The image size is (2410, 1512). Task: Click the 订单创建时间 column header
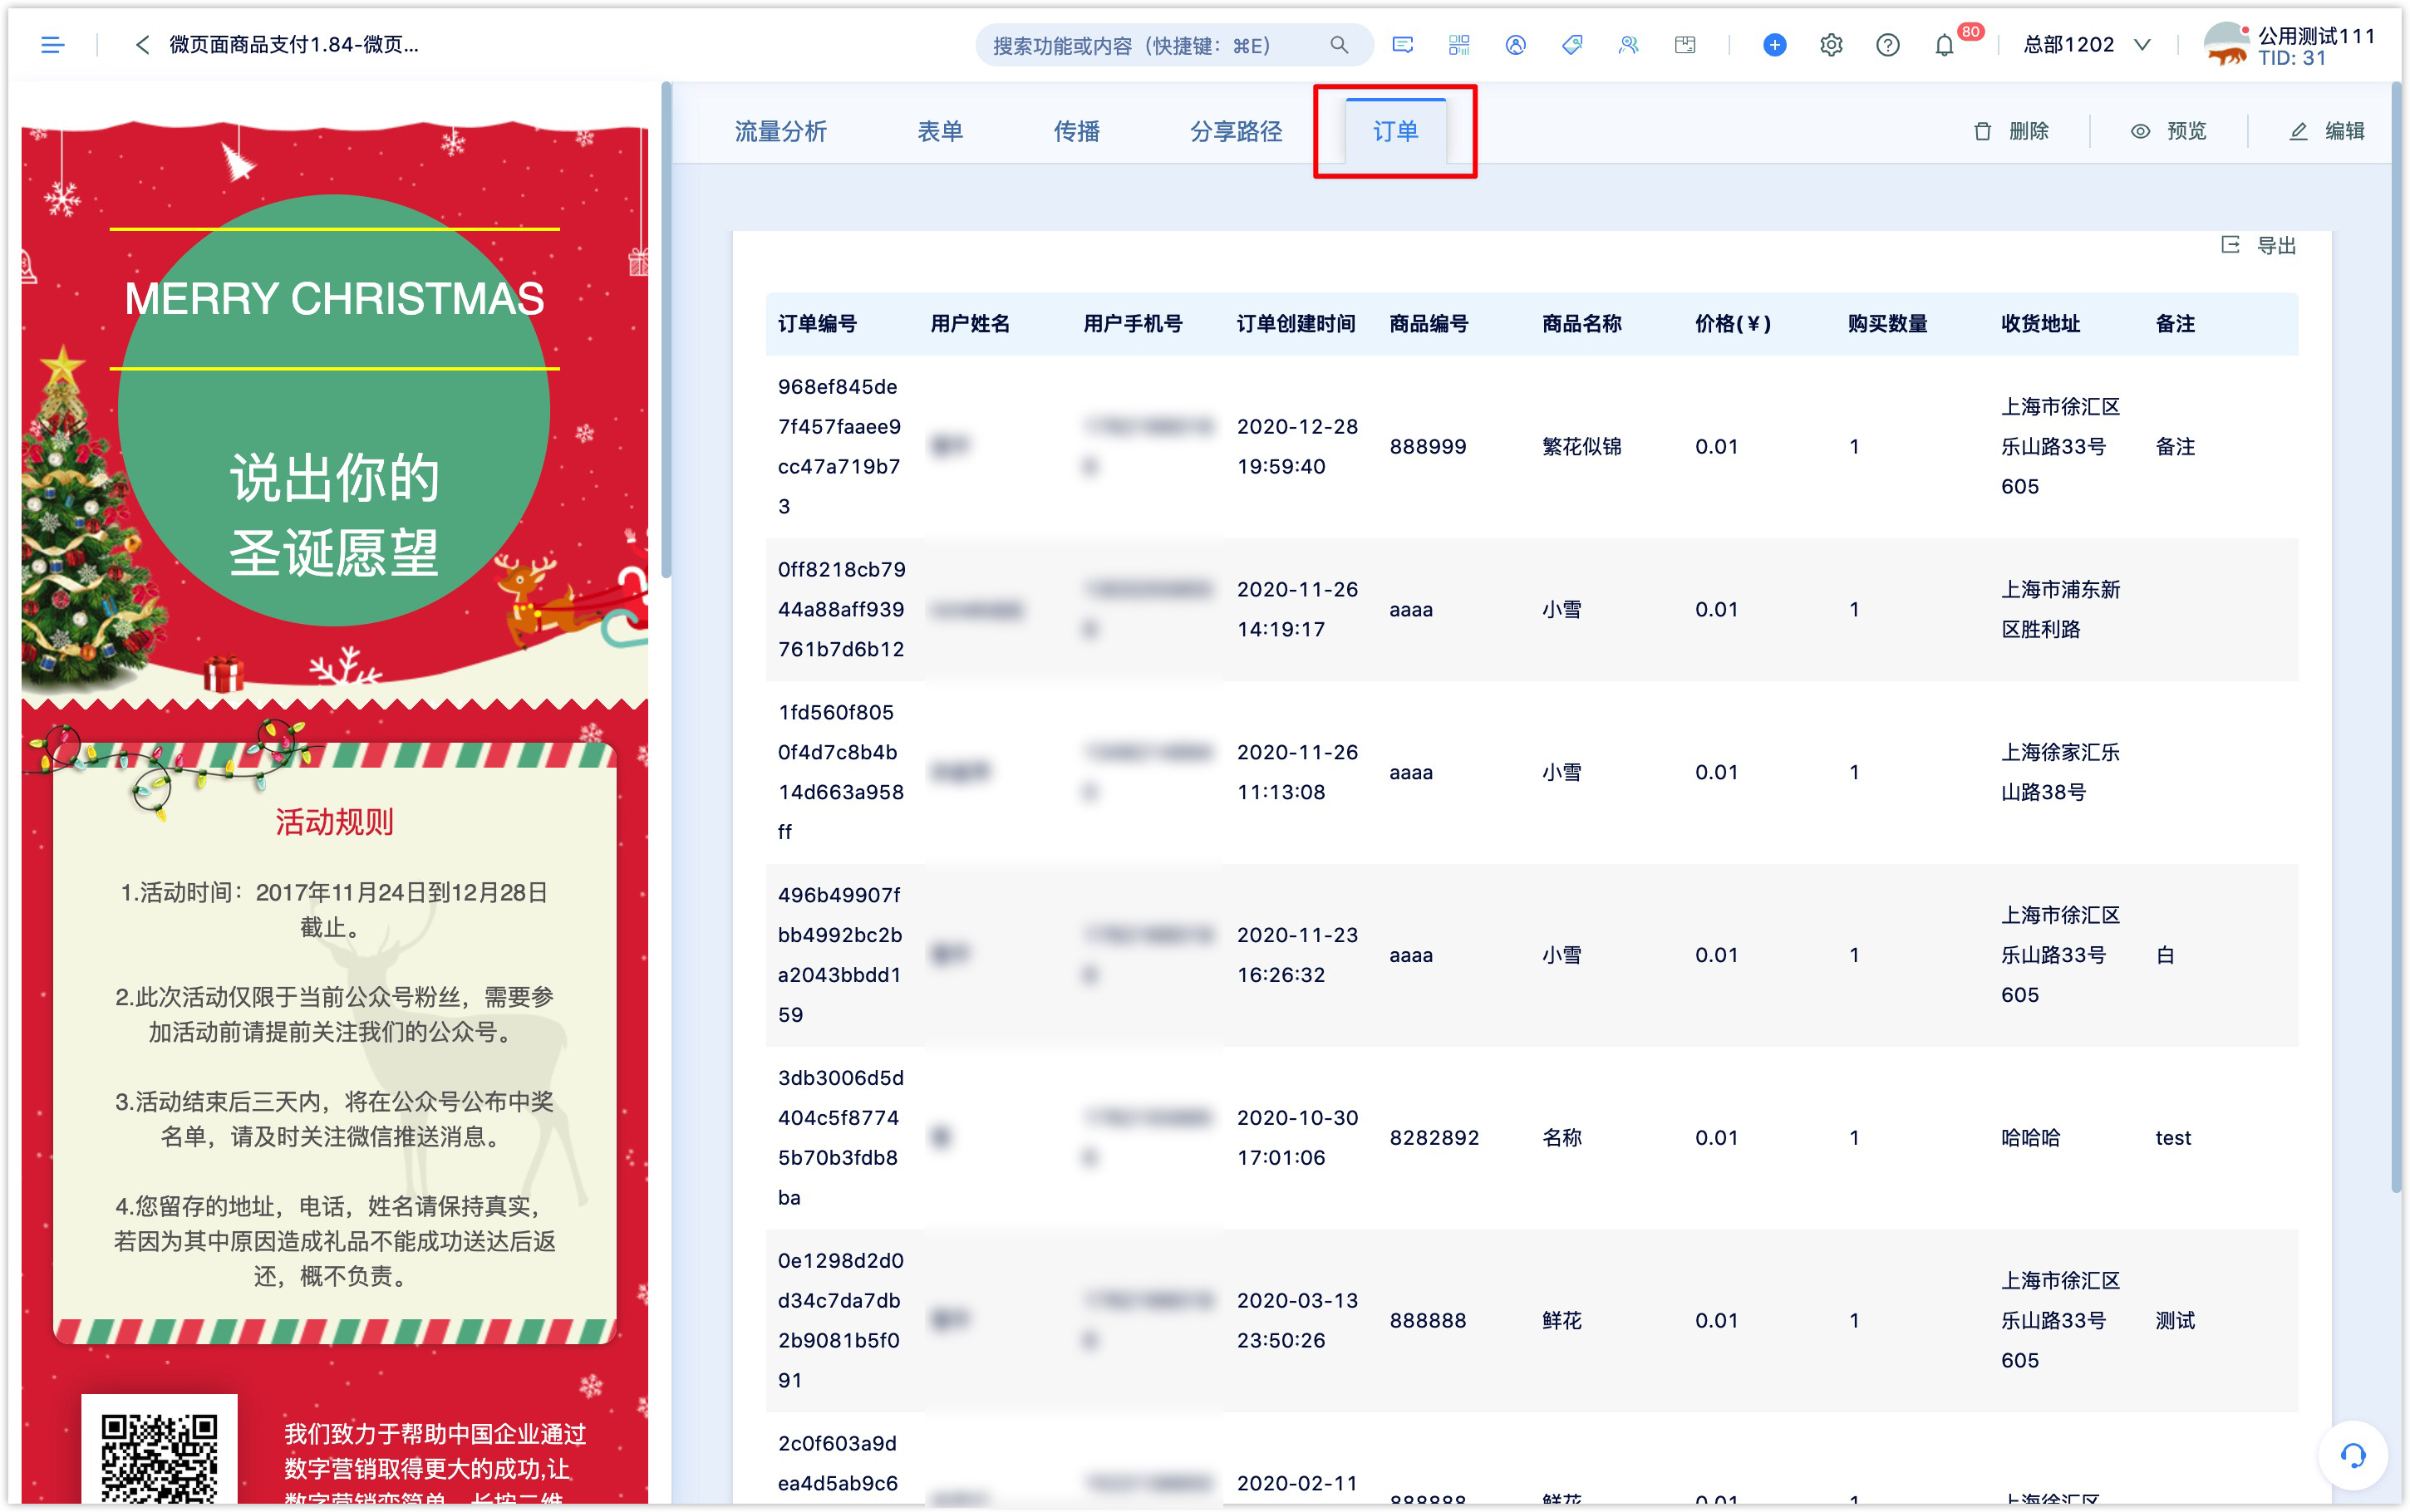coord(1296,324)
